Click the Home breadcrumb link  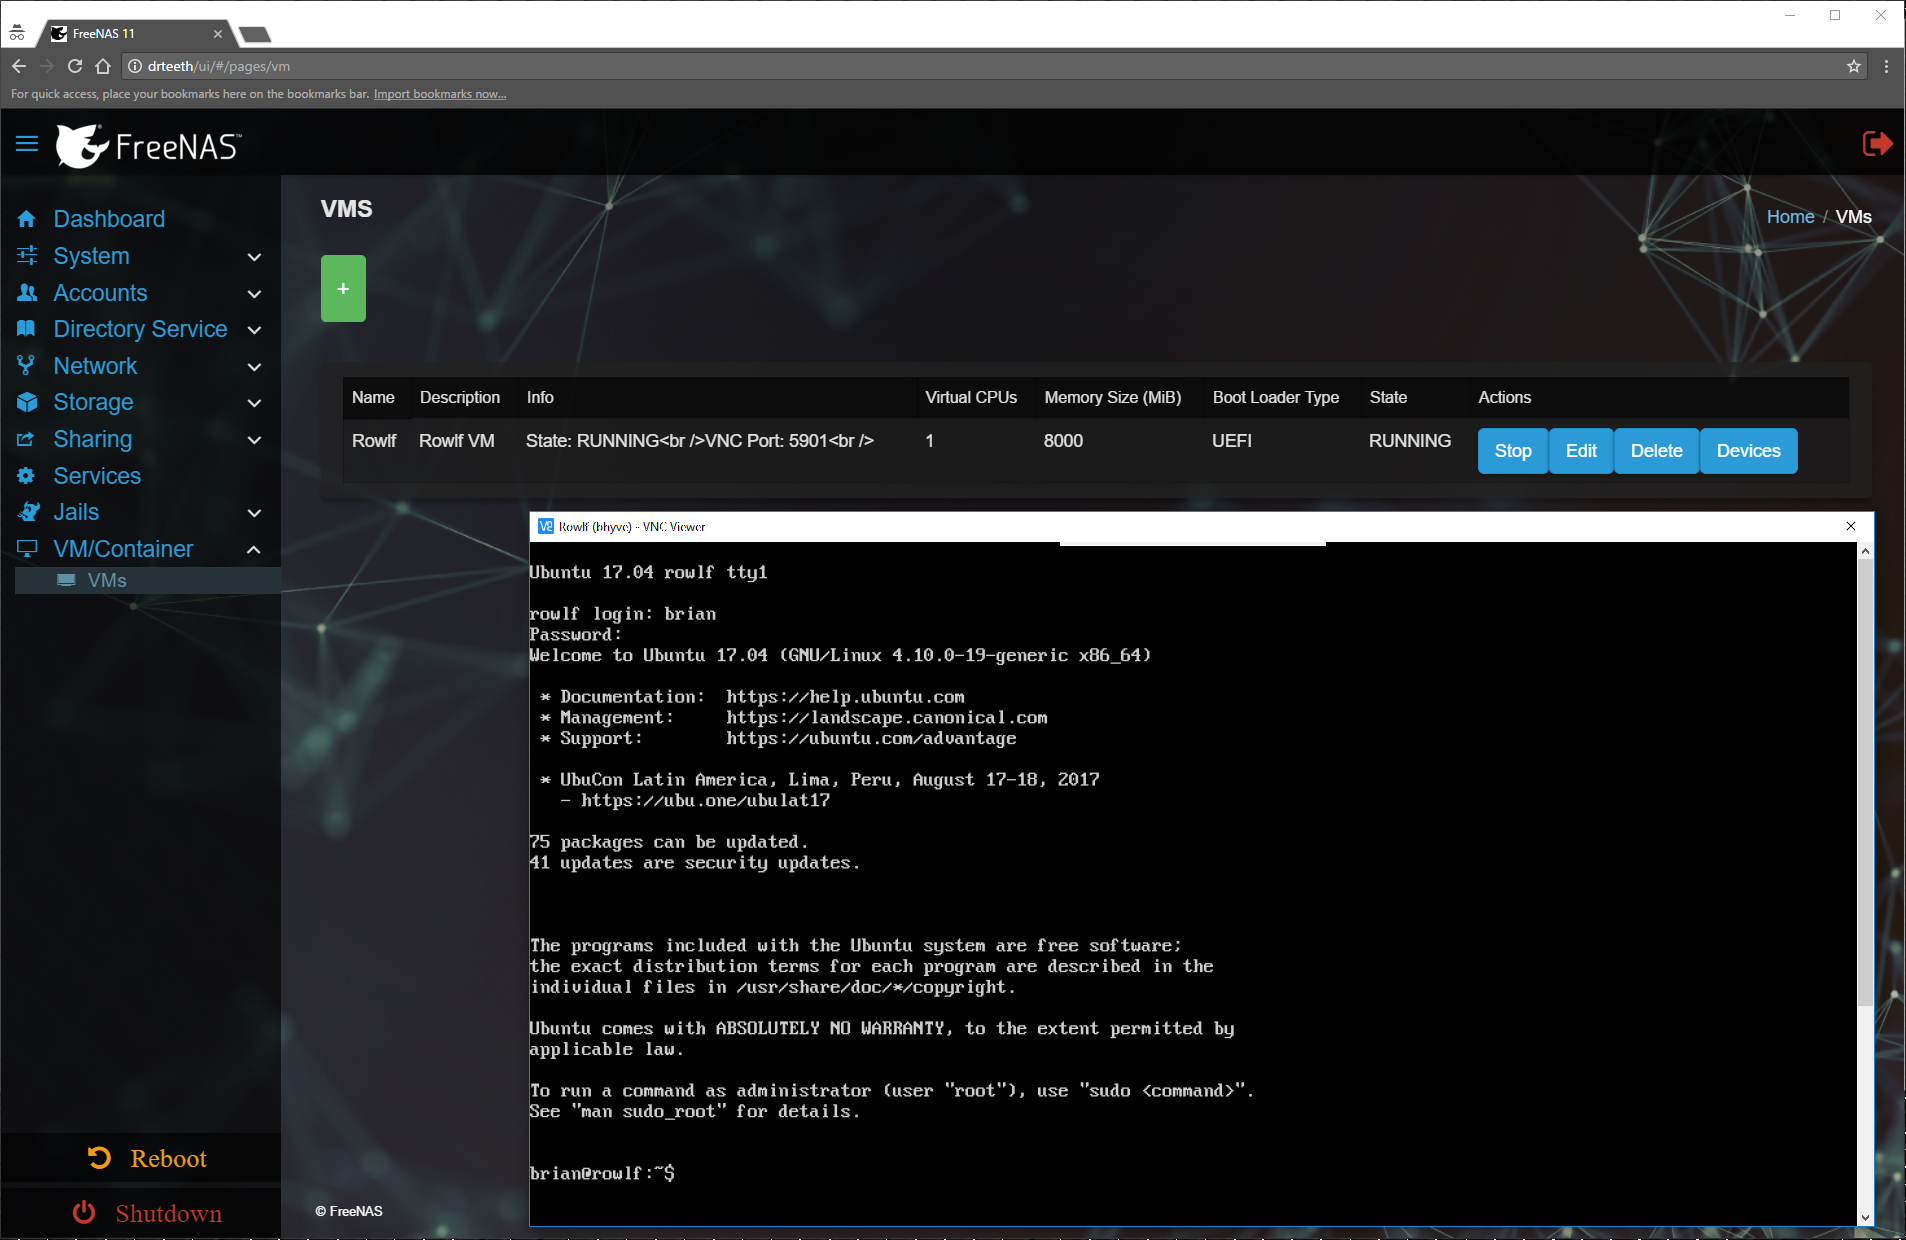tap(1790, 217)
